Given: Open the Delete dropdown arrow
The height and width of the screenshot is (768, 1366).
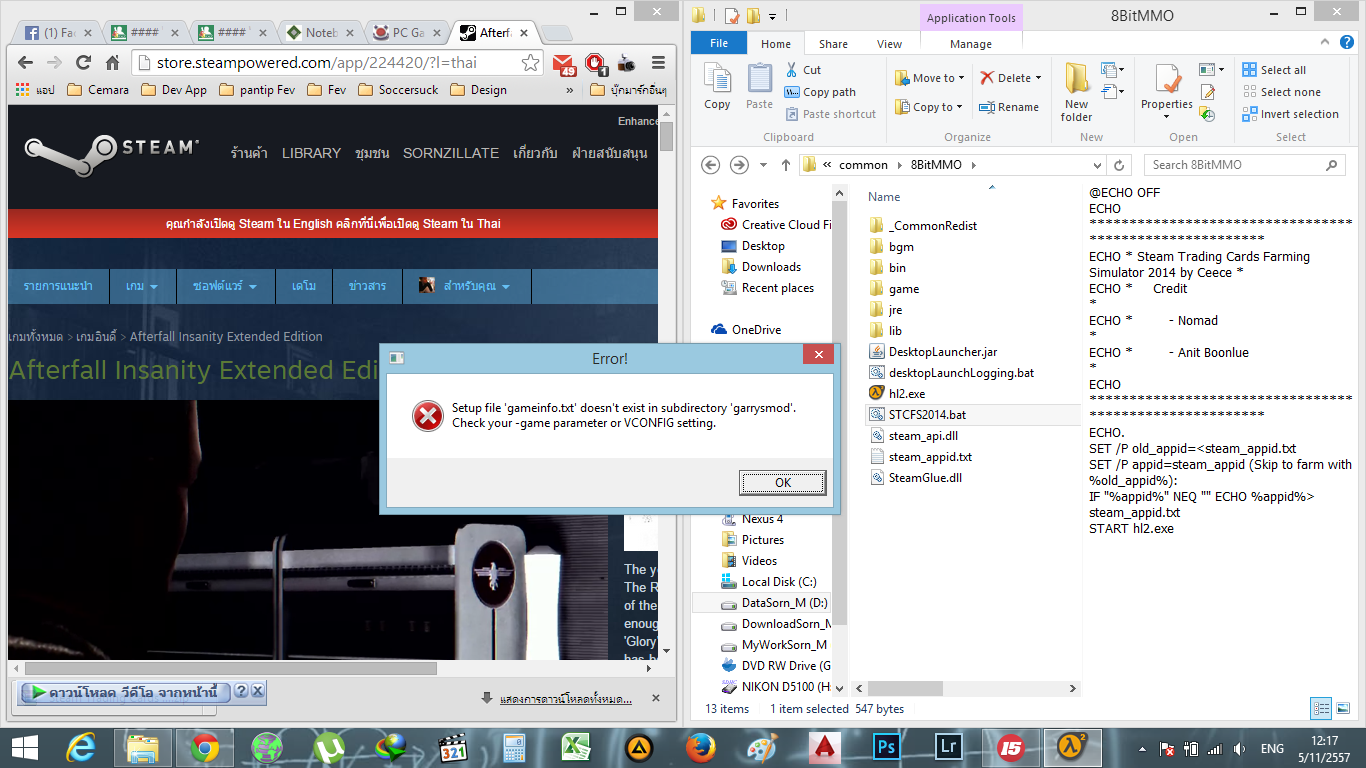Looking at the screenshot, I should click(1038, 78).
